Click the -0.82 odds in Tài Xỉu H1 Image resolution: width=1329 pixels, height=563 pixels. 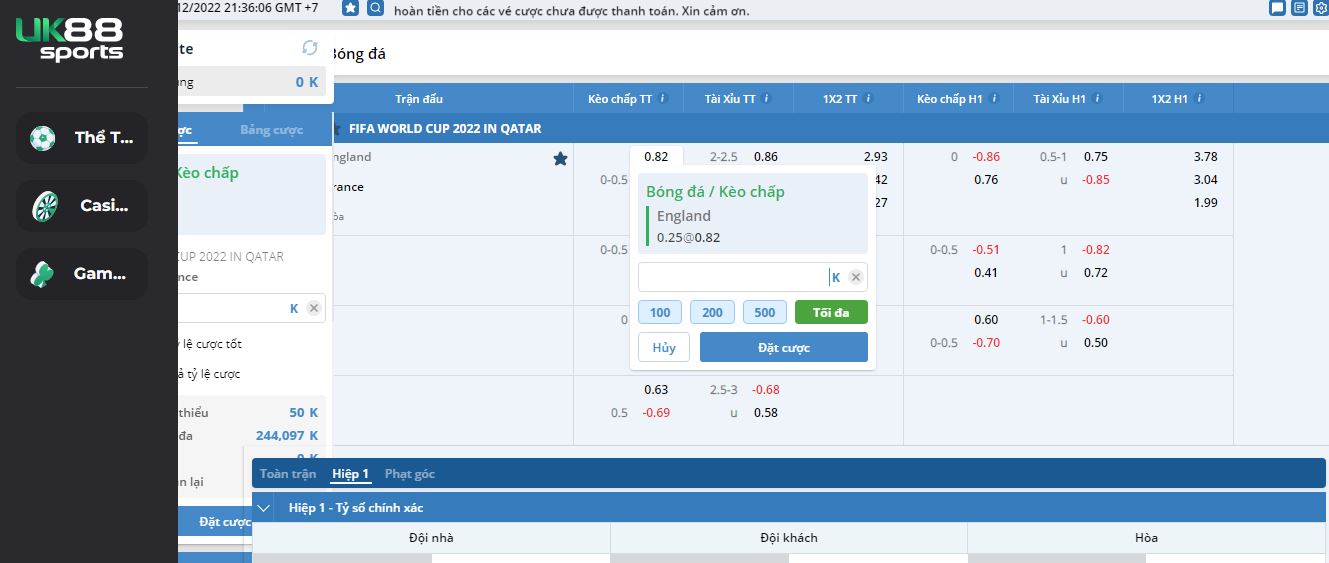click(1096, 249)
